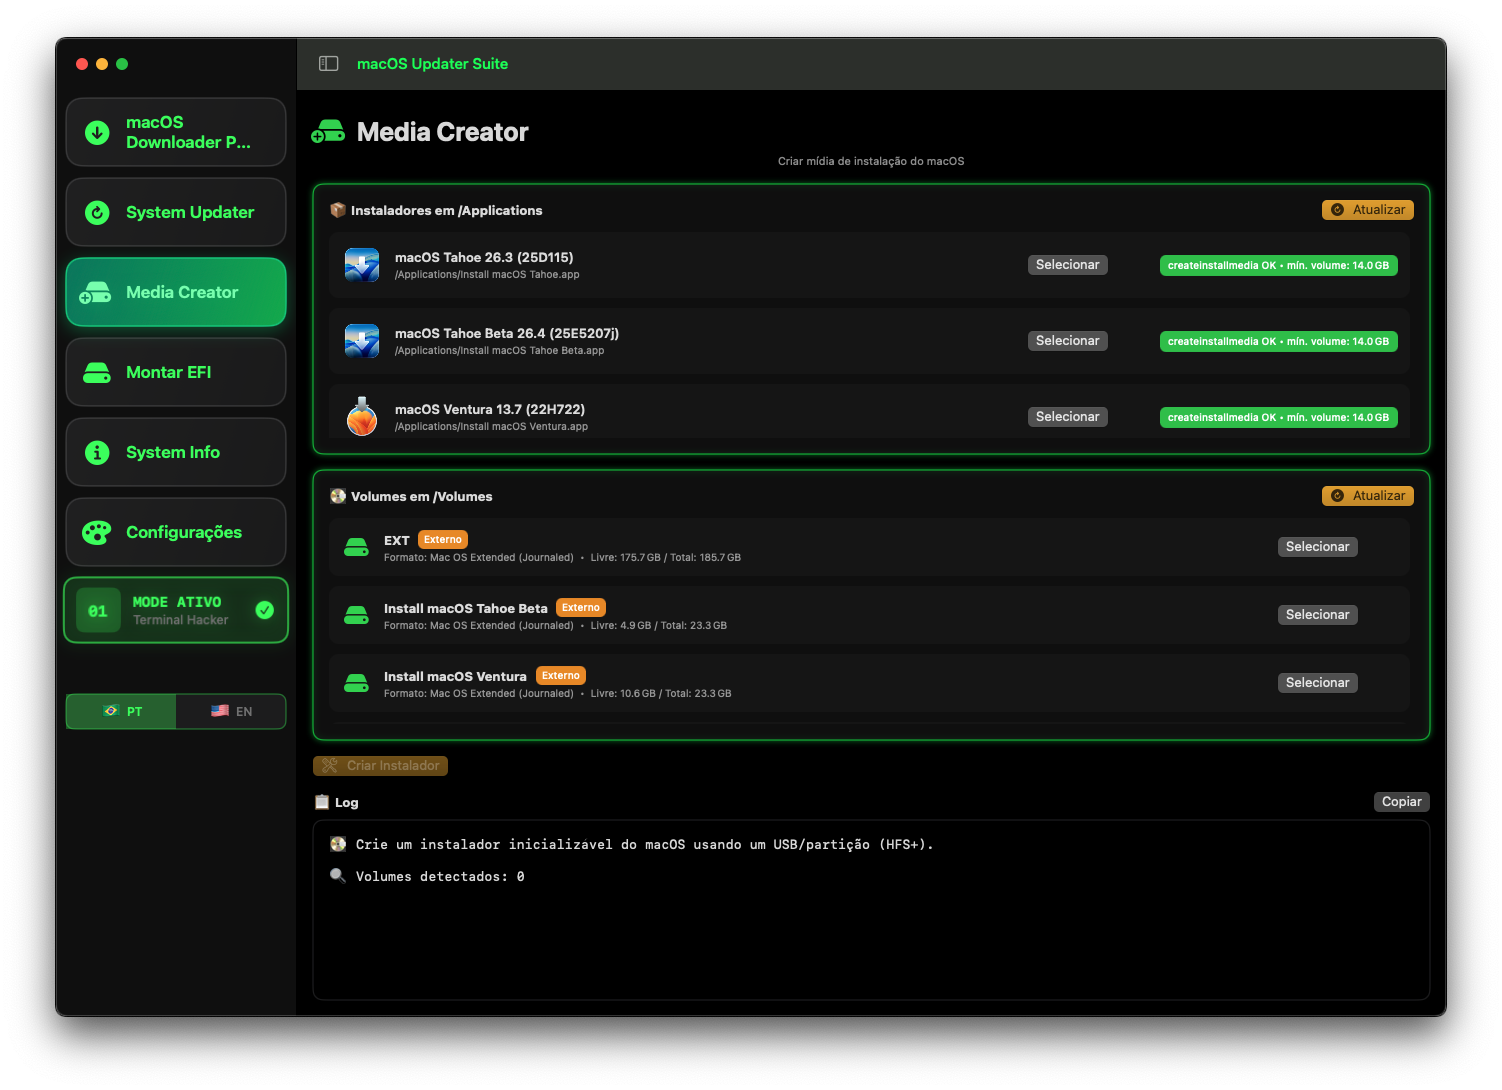
Task: Click the EXT volume drive icon
Action: click(356, 548)
